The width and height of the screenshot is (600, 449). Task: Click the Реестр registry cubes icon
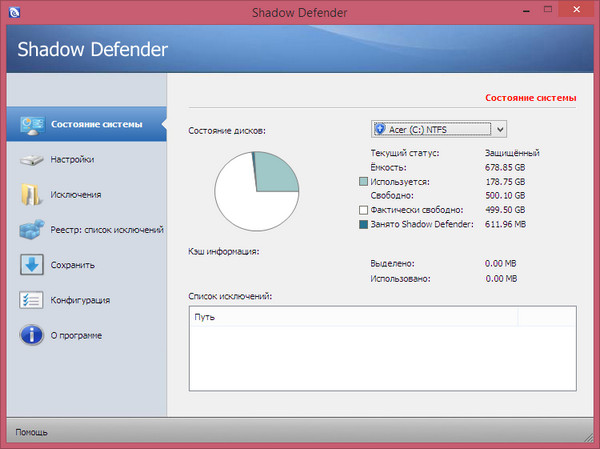[31, 230]
